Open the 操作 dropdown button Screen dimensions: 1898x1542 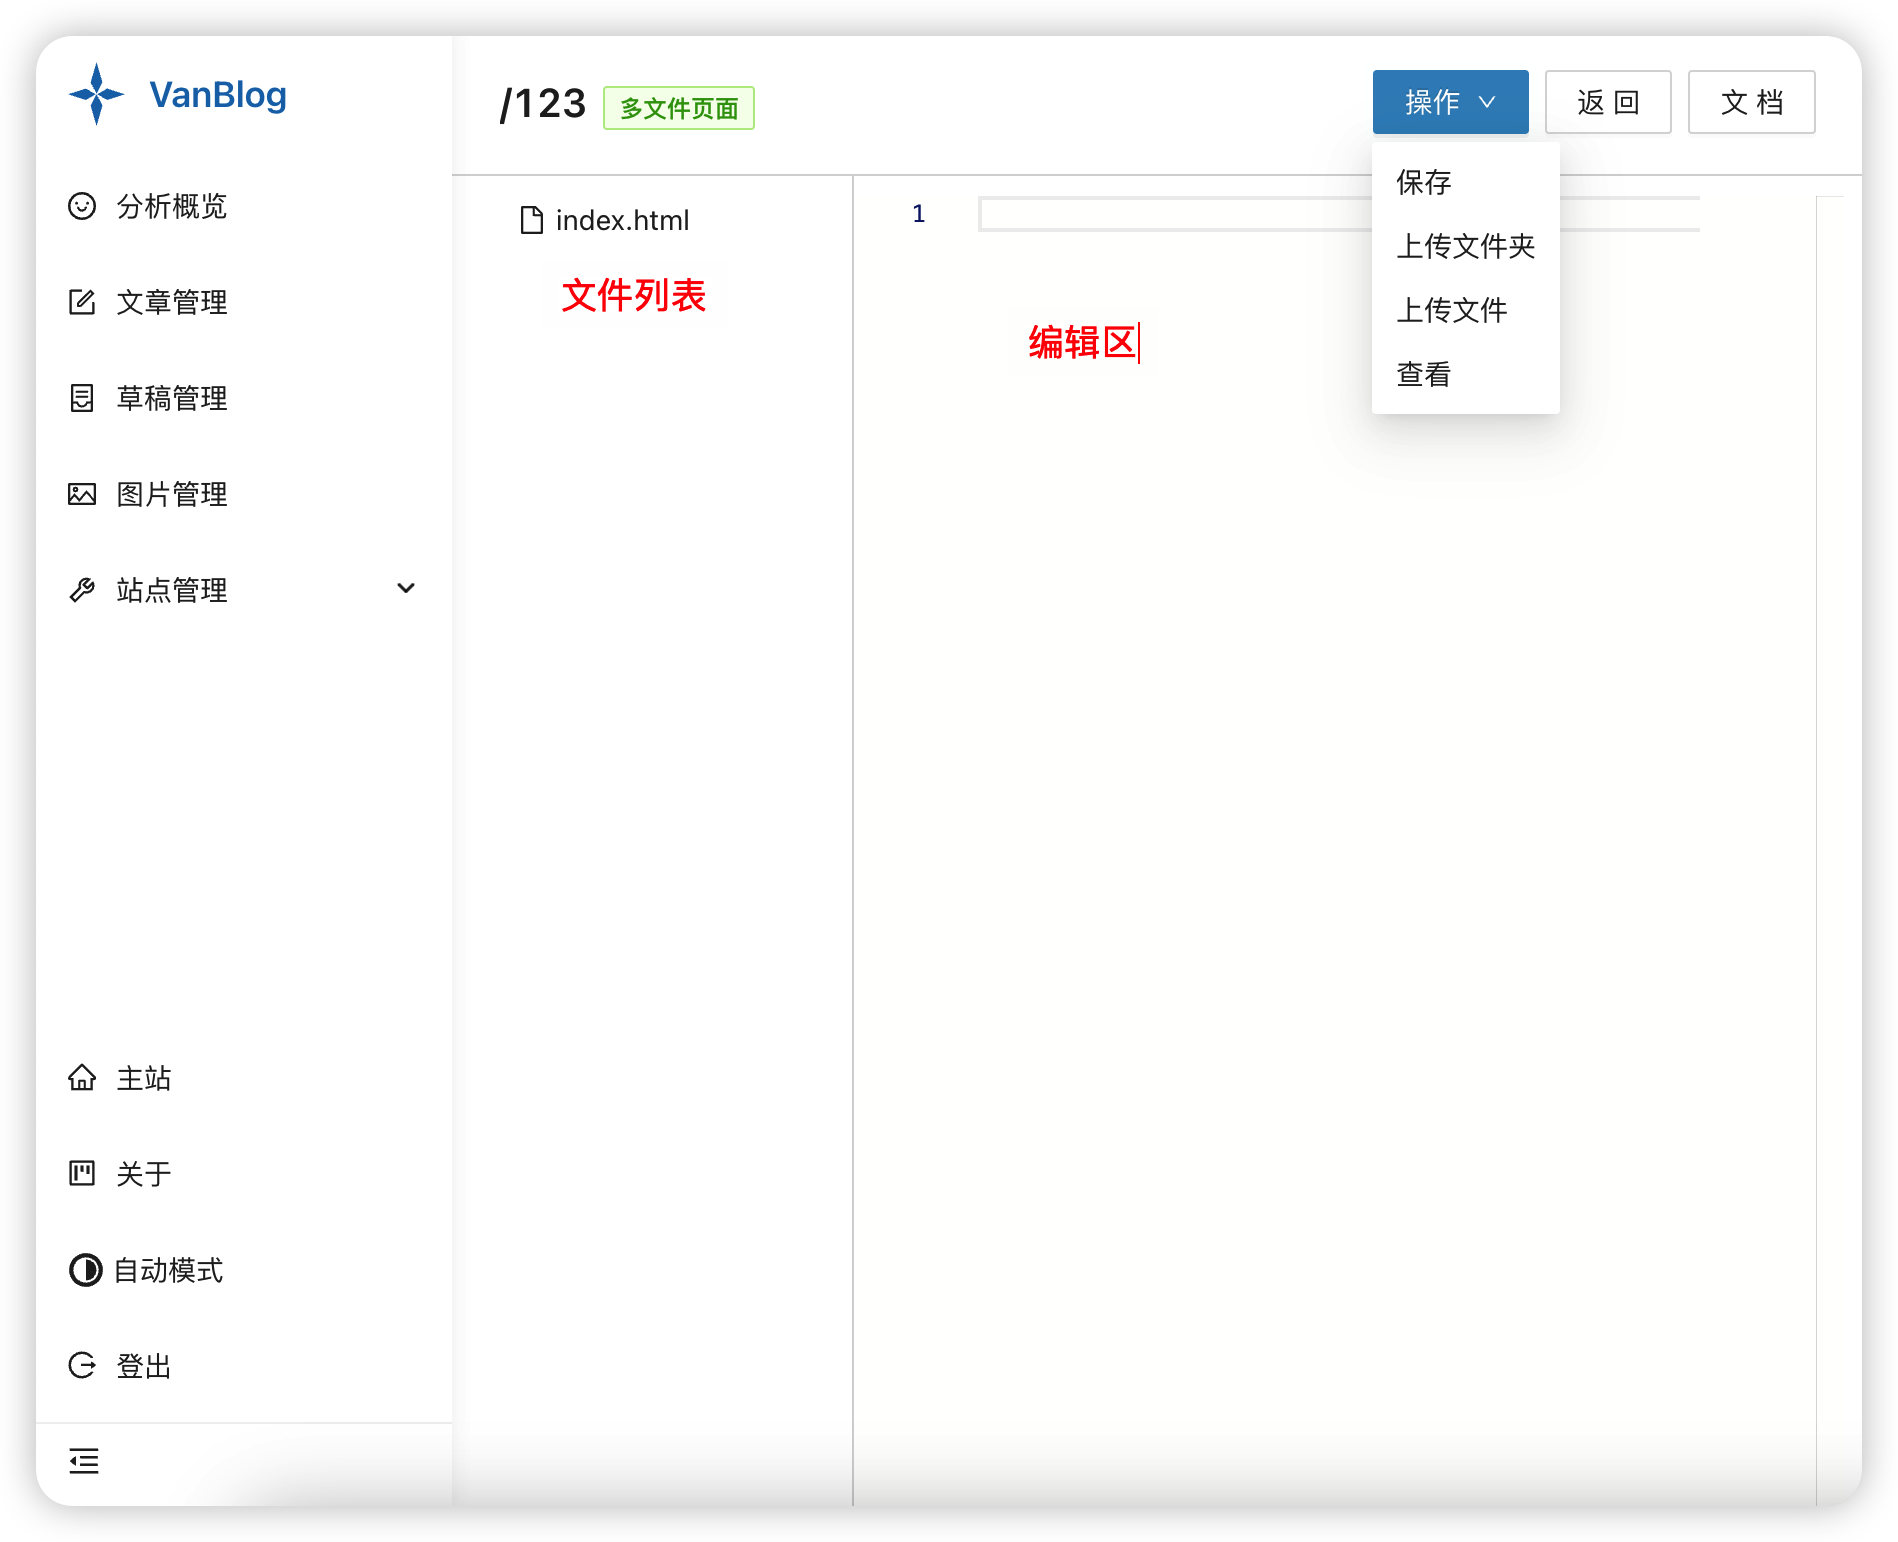pos(1450,102)
